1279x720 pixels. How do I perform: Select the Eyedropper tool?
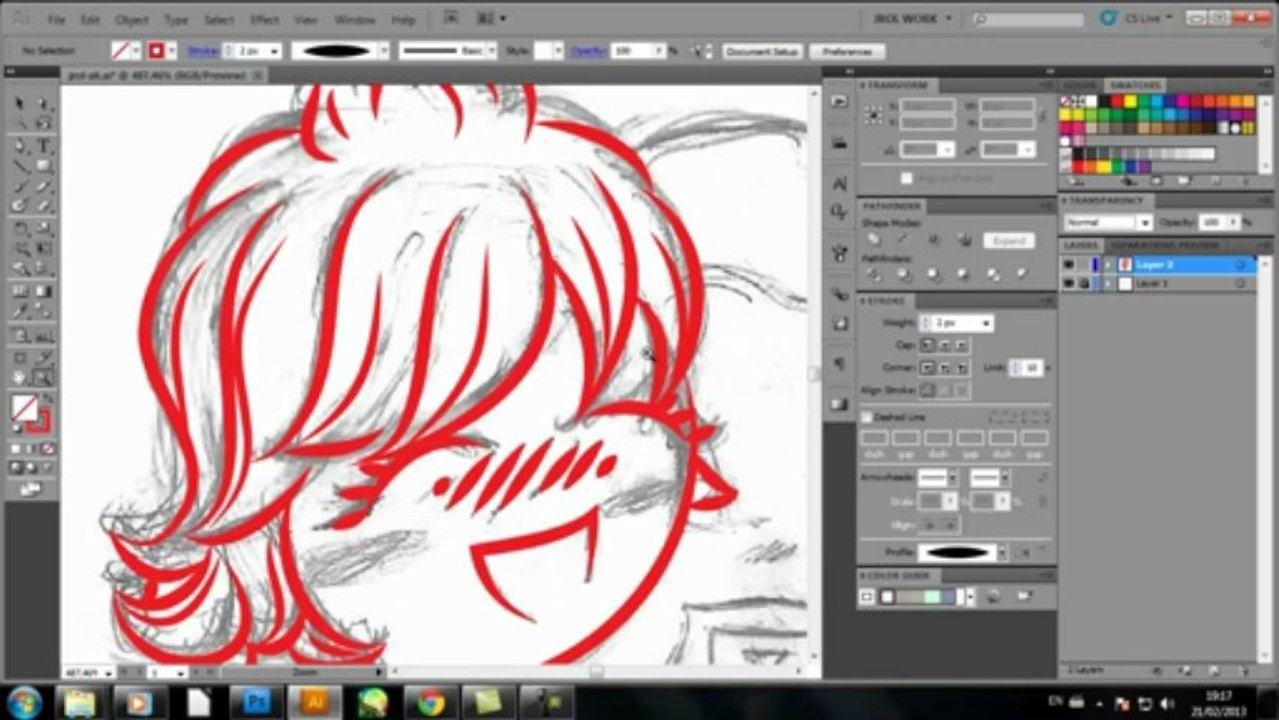point(19,310)
